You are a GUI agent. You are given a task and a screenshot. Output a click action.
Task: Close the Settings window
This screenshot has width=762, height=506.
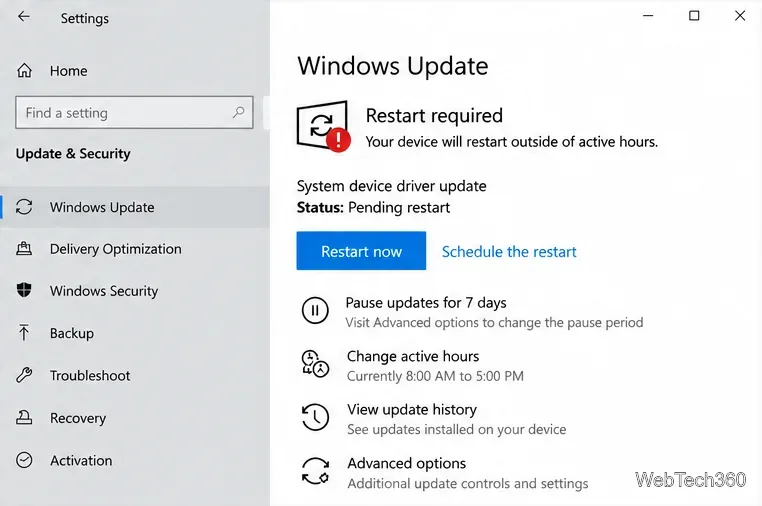(740, 16)
